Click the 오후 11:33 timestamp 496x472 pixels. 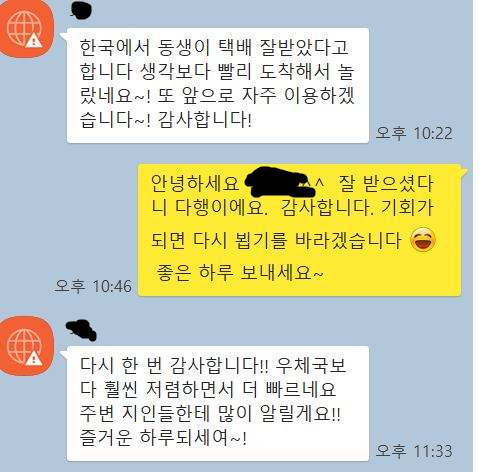(414, 451)
